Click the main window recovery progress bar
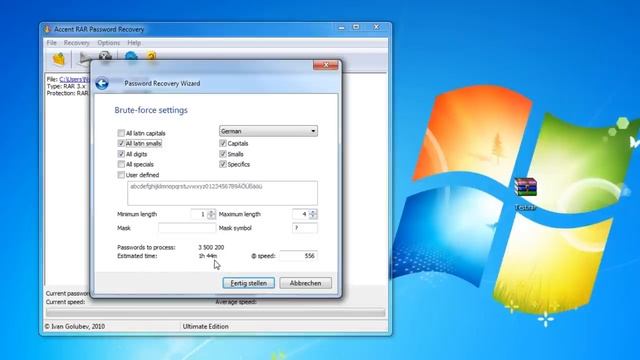Image resolution: width=640 pixels, height=360 pixels. point(216,313)
